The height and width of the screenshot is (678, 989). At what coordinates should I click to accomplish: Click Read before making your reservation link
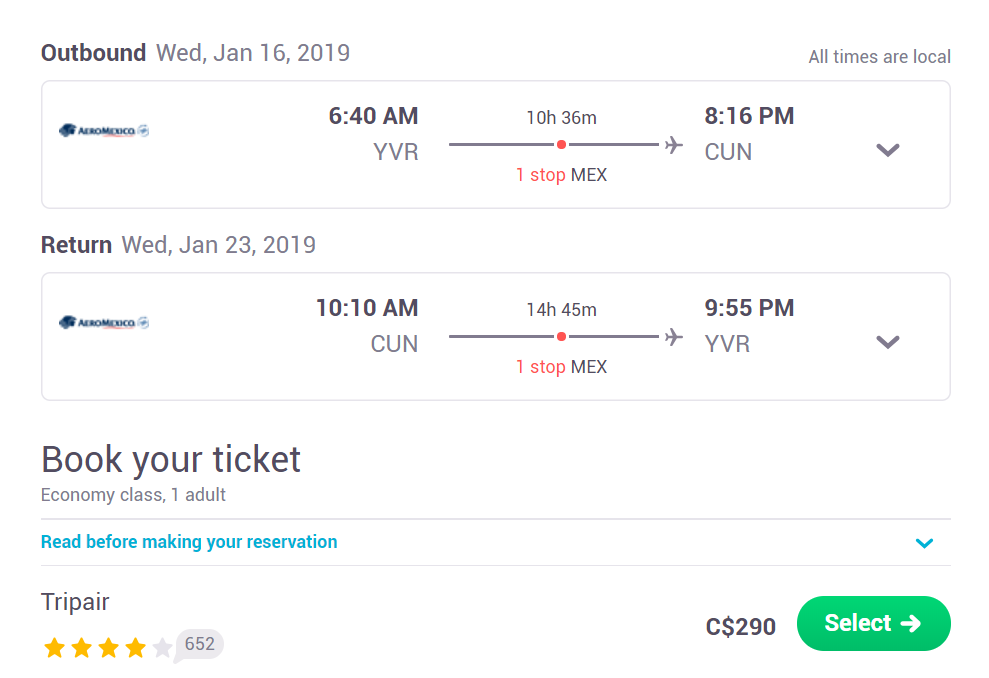pyautogui.click(x=189, y=542)
